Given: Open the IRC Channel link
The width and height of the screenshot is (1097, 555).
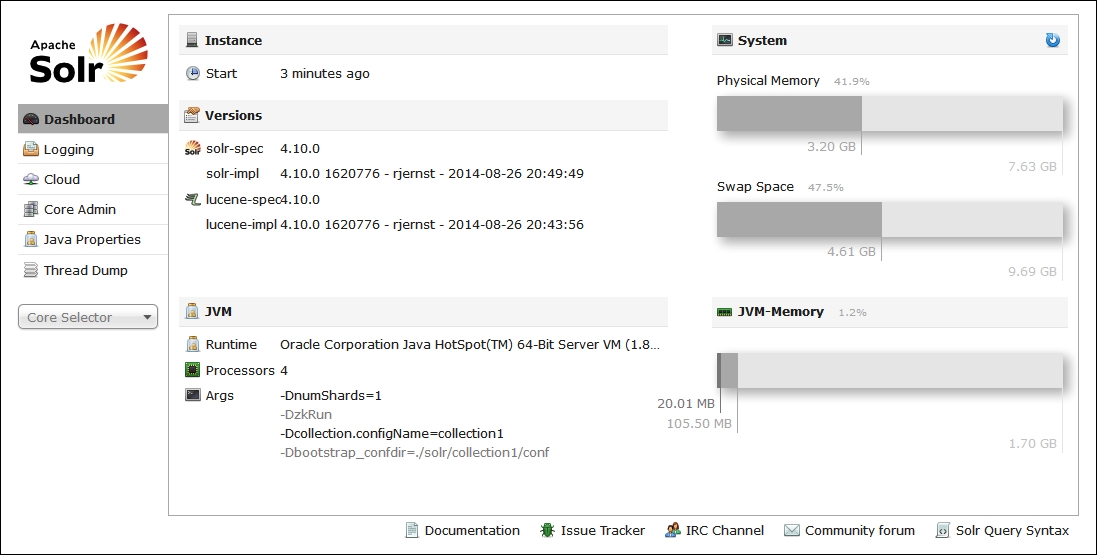Looking at the screenshot, I should coord(725,531).
